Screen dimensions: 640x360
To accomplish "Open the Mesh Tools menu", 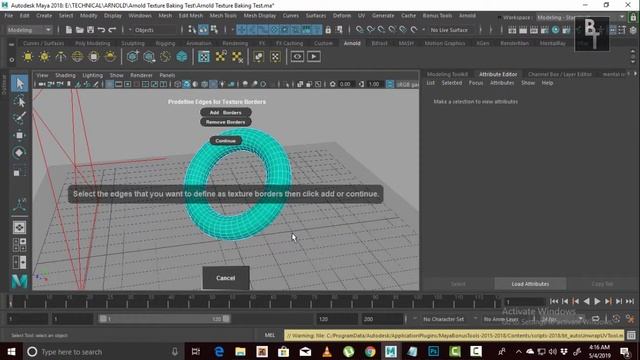I will click(223, 16).
